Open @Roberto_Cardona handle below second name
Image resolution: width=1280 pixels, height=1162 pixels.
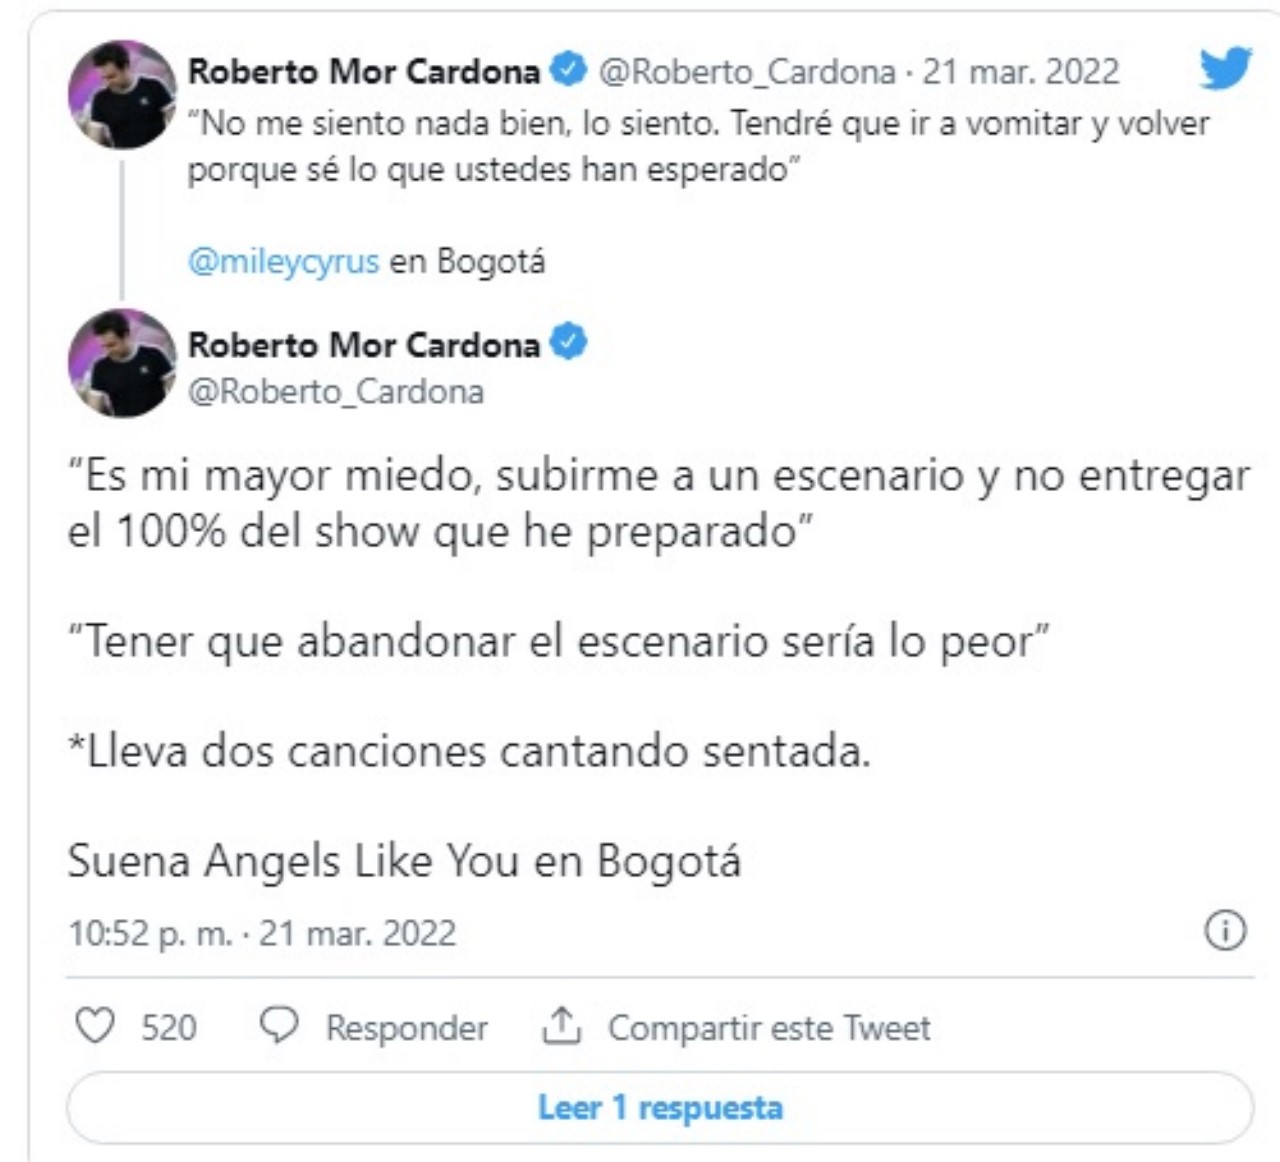click(336, 391)
